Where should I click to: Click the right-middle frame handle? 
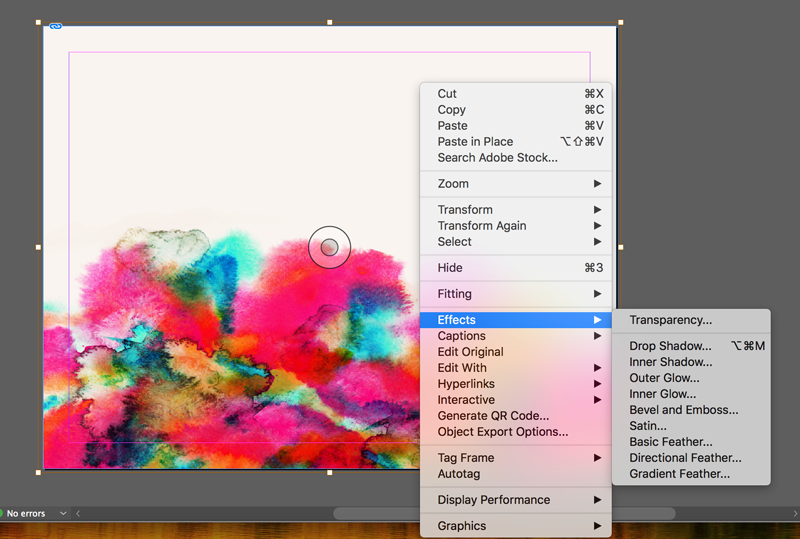620,247
